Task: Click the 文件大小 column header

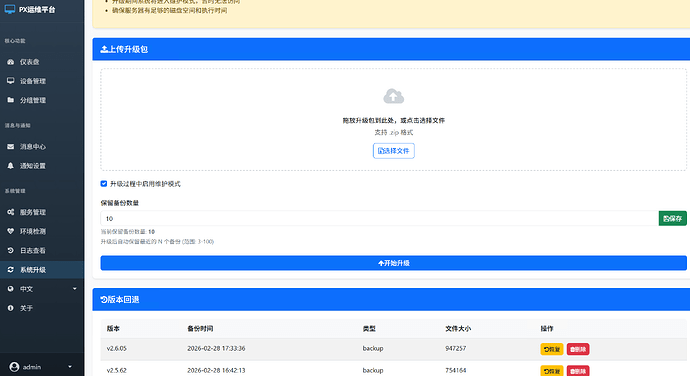Action: (x=458, y=328)
